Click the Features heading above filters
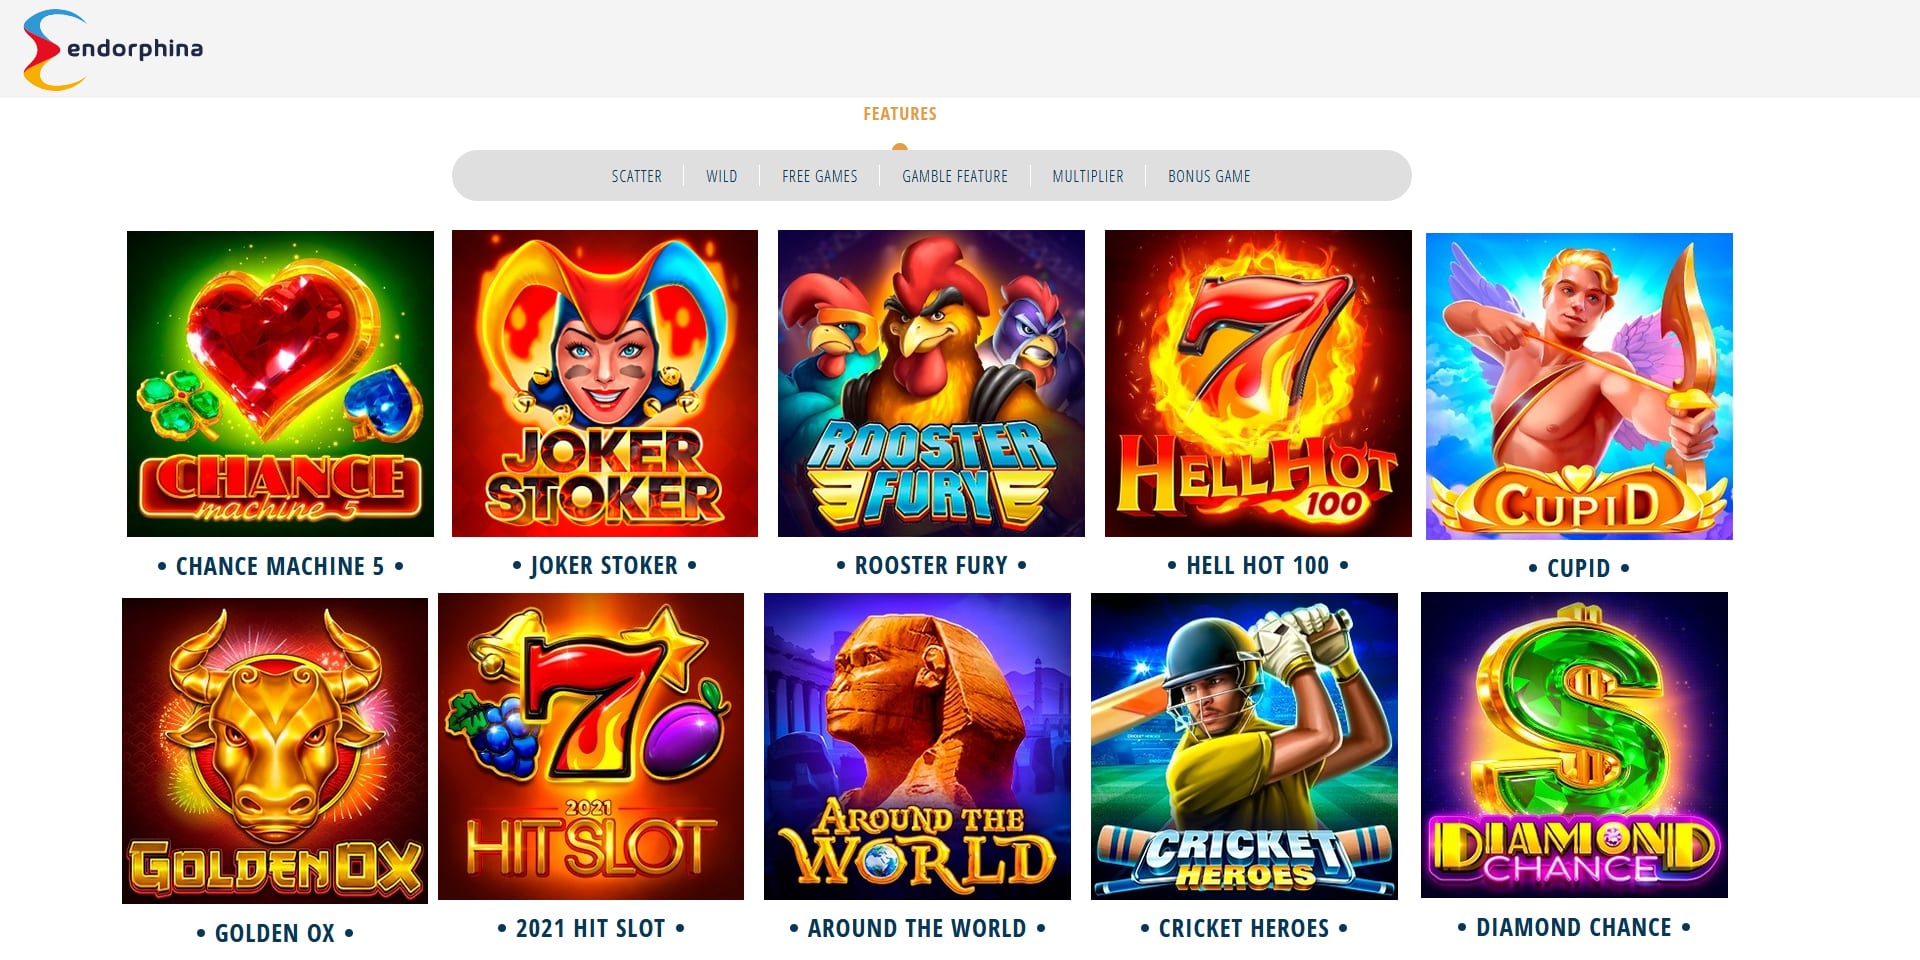Viewport: 1920px width, 960px height. coord(900,114)
